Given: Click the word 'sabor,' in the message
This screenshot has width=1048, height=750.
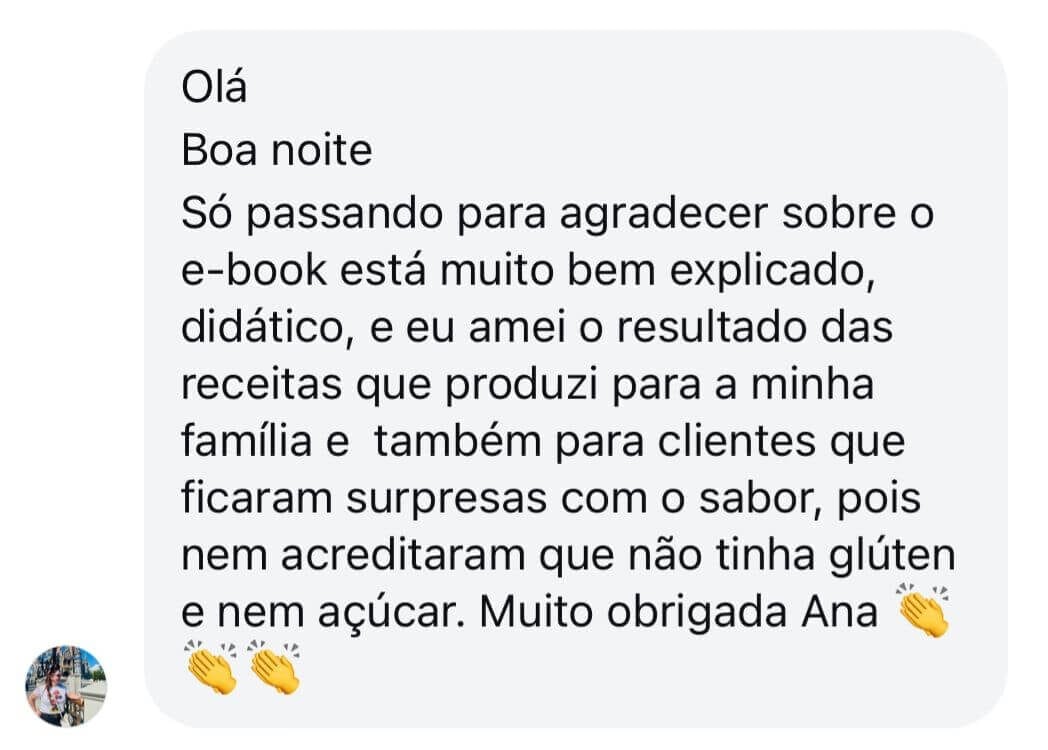Looking at the screenshot, I should click(x=759, y=499).
